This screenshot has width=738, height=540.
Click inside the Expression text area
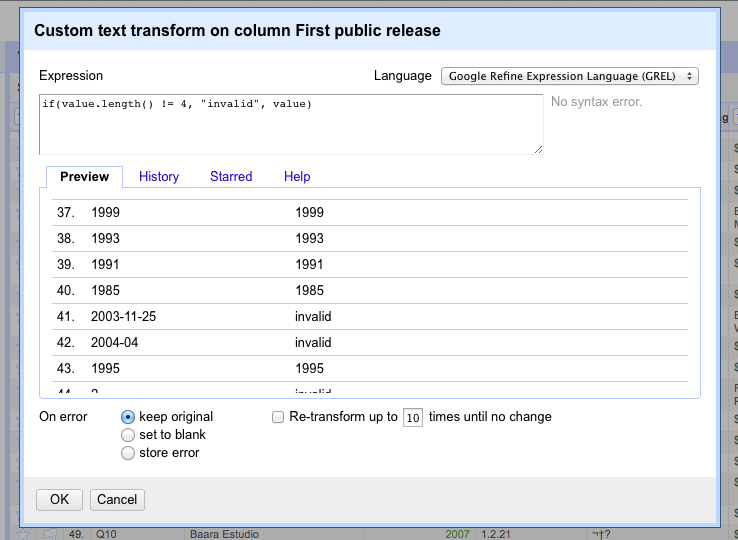tap(290, 124)
